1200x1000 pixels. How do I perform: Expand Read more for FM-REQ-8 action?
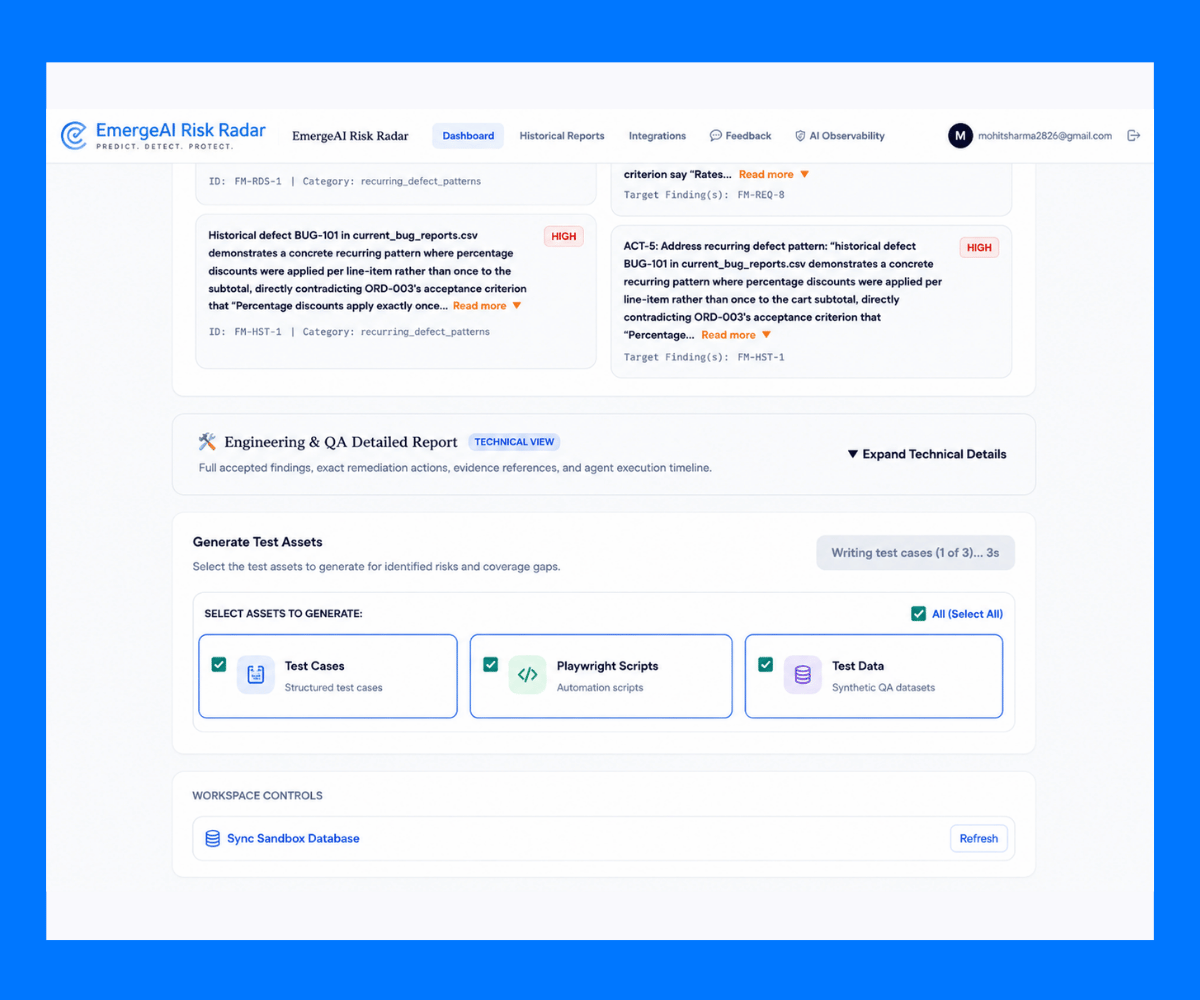tap(774, 174)
